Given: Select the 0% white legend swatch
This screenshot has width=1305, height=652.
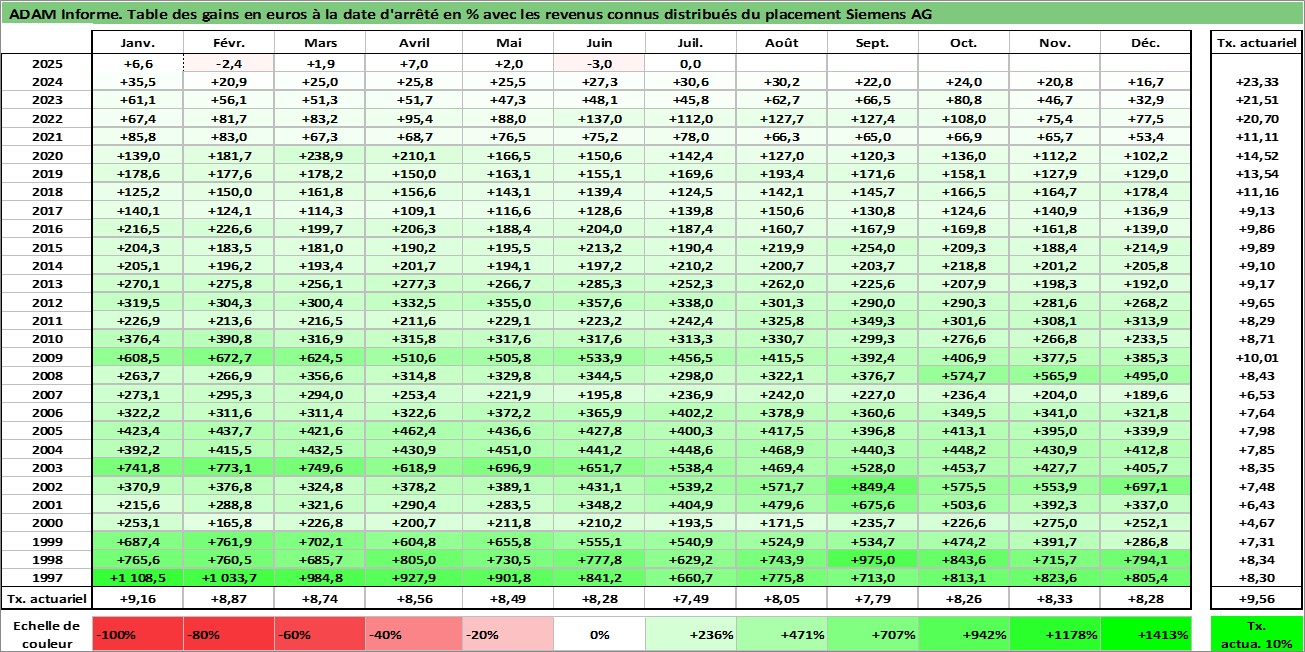Looking at the screenshot, I should coord(599,634).
